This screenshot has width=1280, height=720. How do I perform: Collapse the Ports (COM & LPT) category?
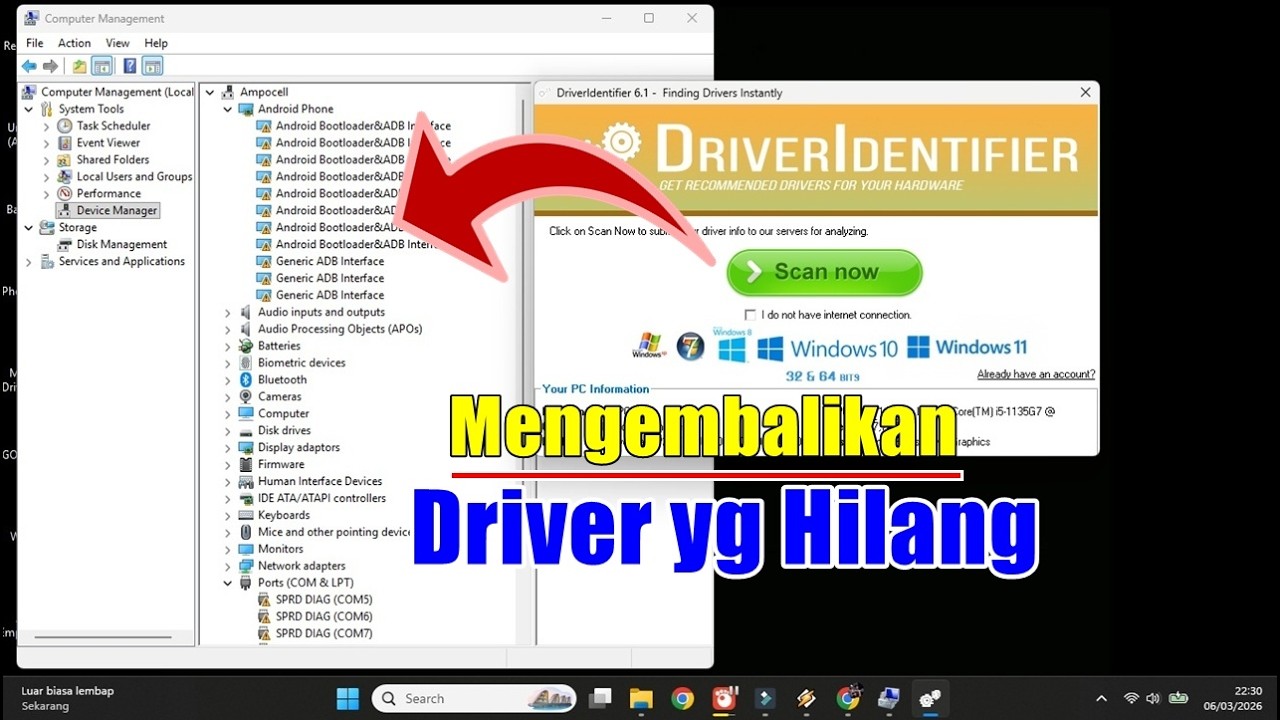click(228, 583)
